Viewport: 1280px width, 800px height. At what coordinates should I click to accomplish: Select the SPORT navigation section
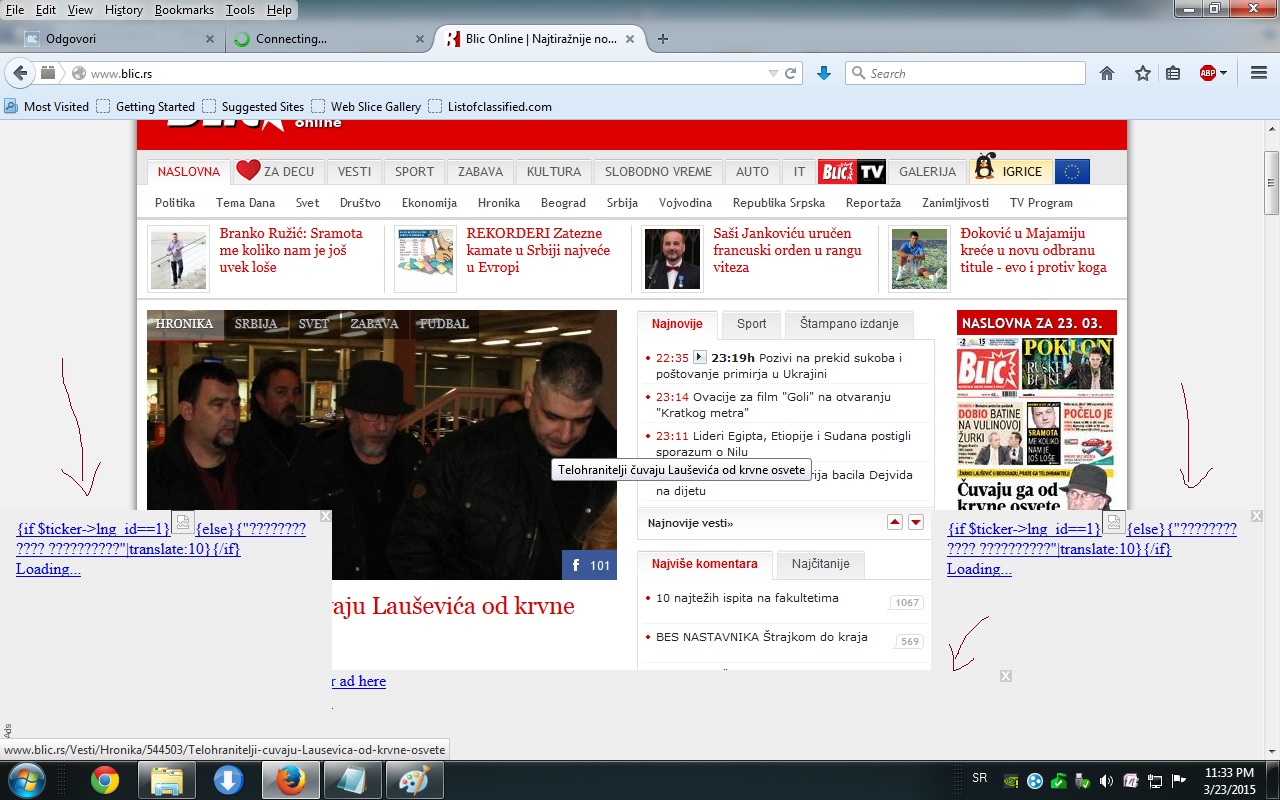click(414, 171)
